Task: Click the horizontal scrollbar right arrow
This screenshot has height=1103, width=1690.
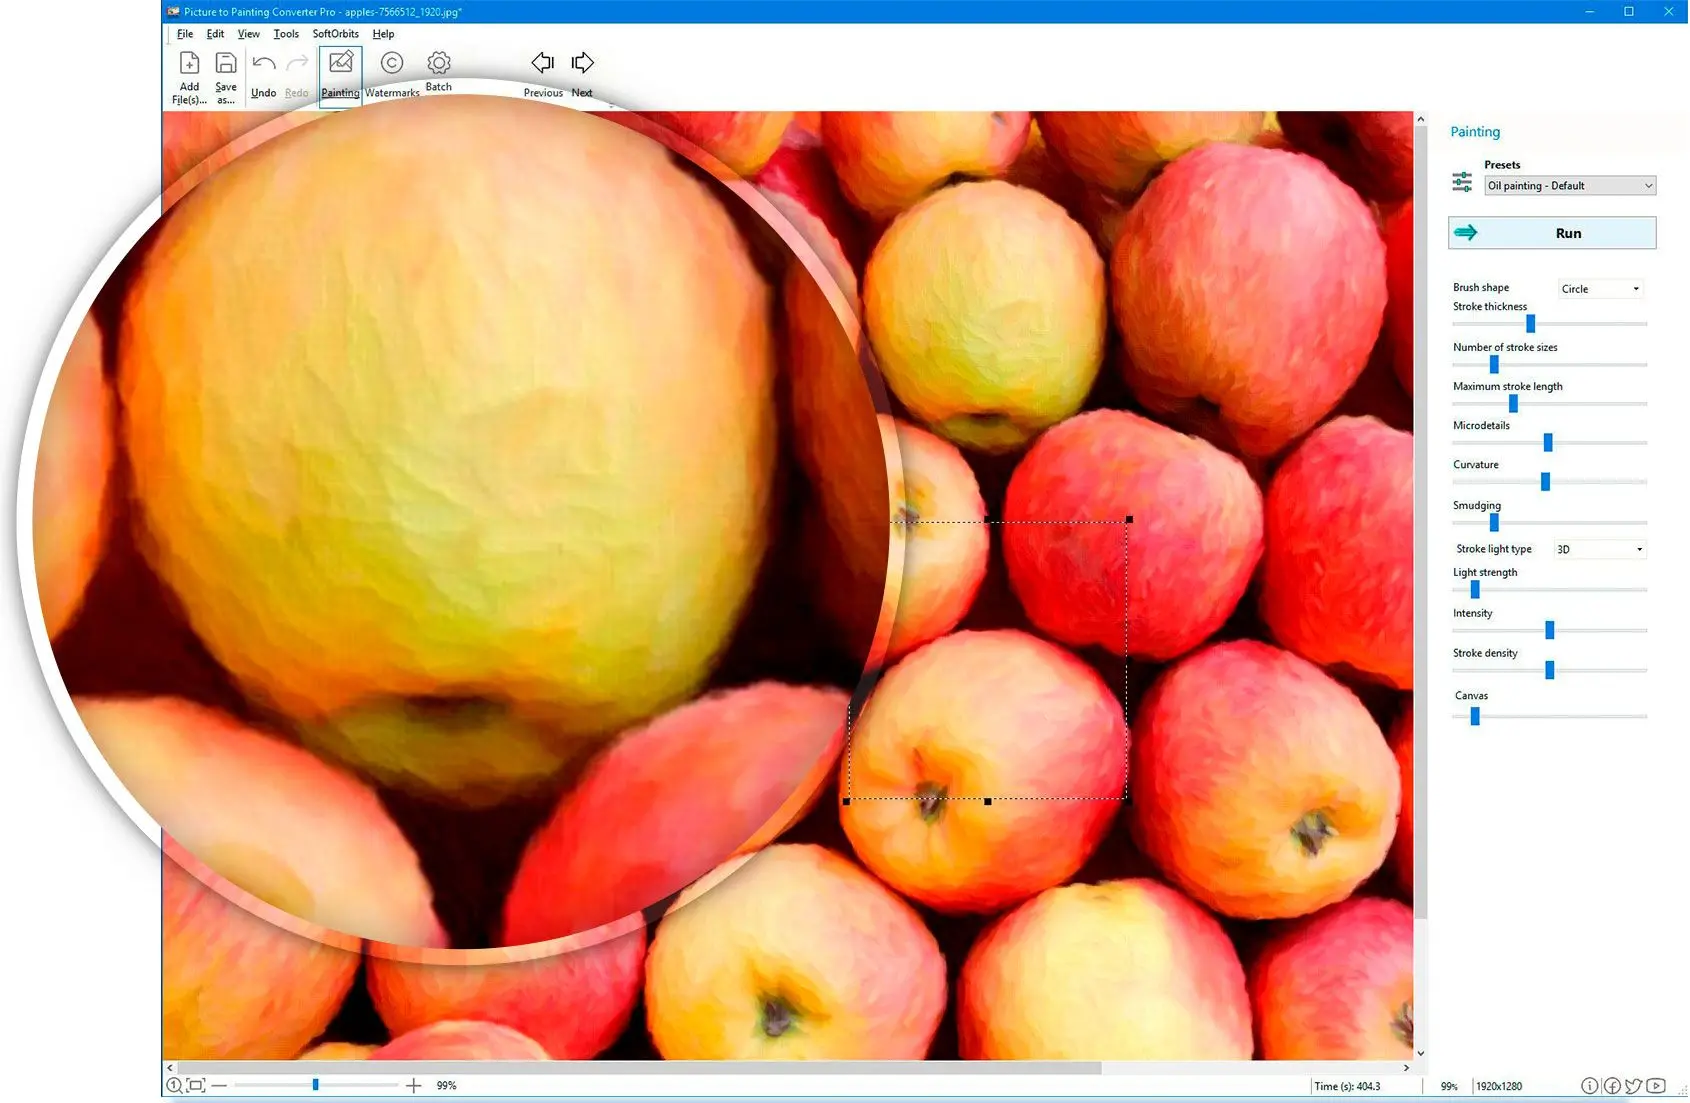Action: (1407, 1068)
